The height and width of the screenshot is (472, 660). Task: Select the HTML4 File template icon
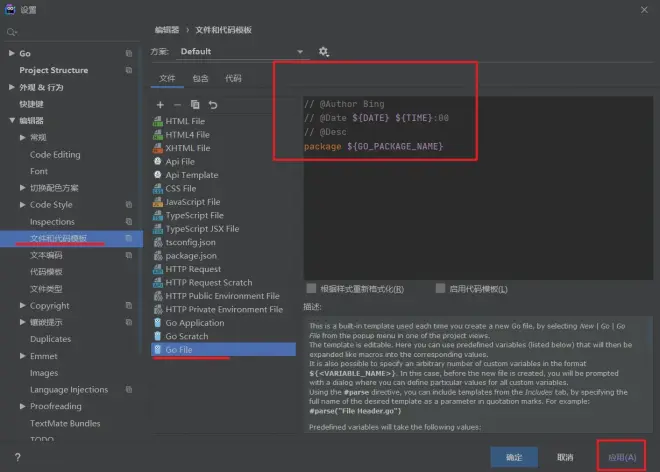(158, 135)
